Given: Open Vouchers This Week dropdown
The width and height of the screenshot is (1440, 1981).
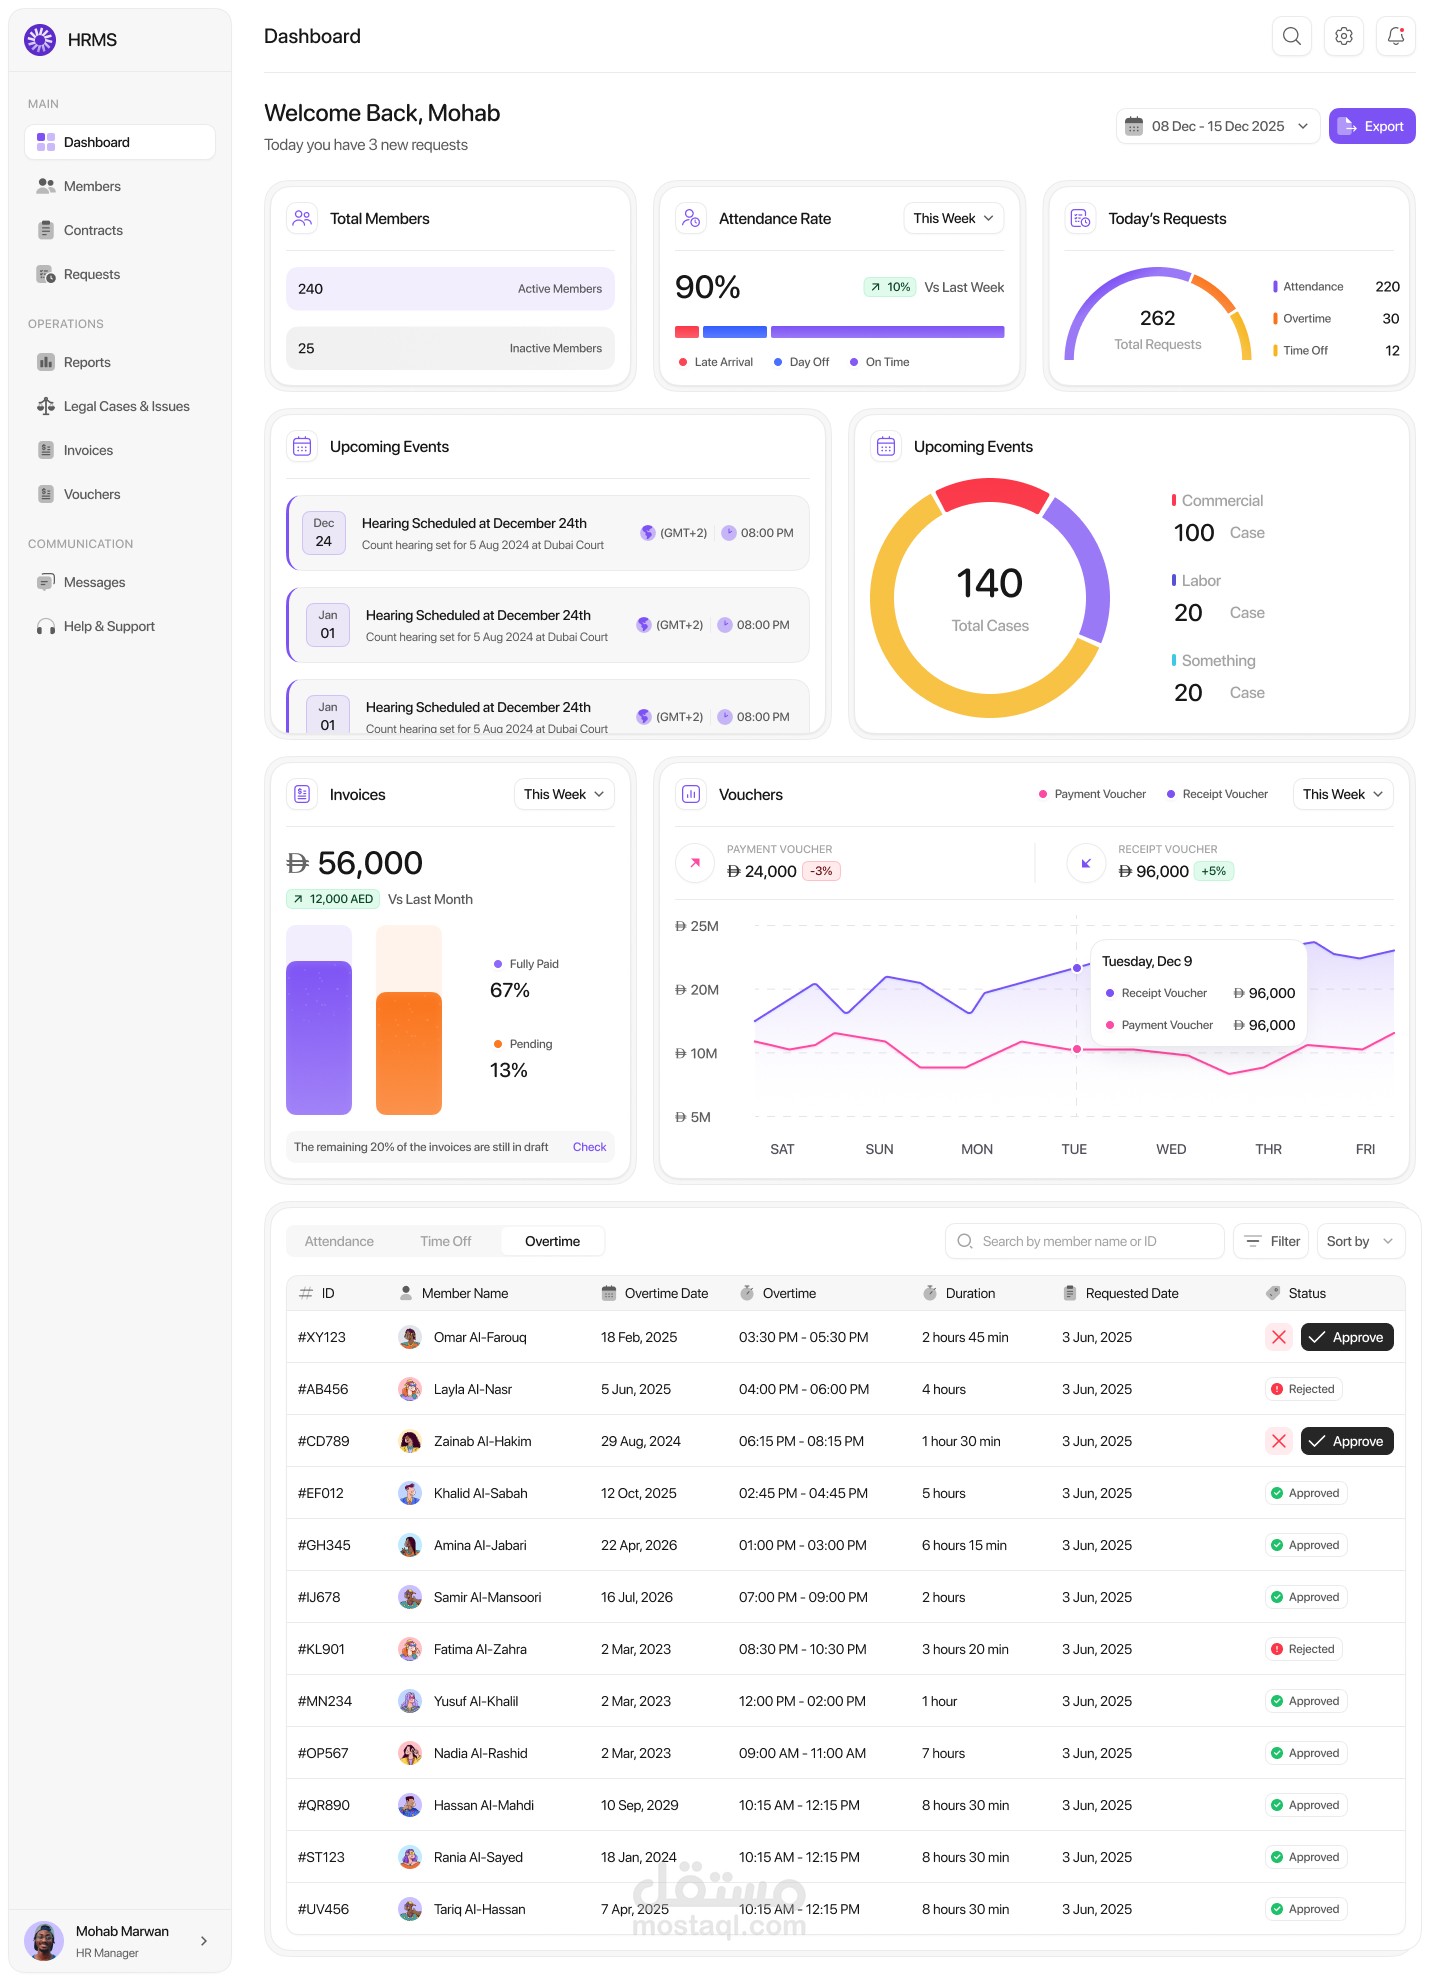Looking at the screenshot, I should 1343,794.
